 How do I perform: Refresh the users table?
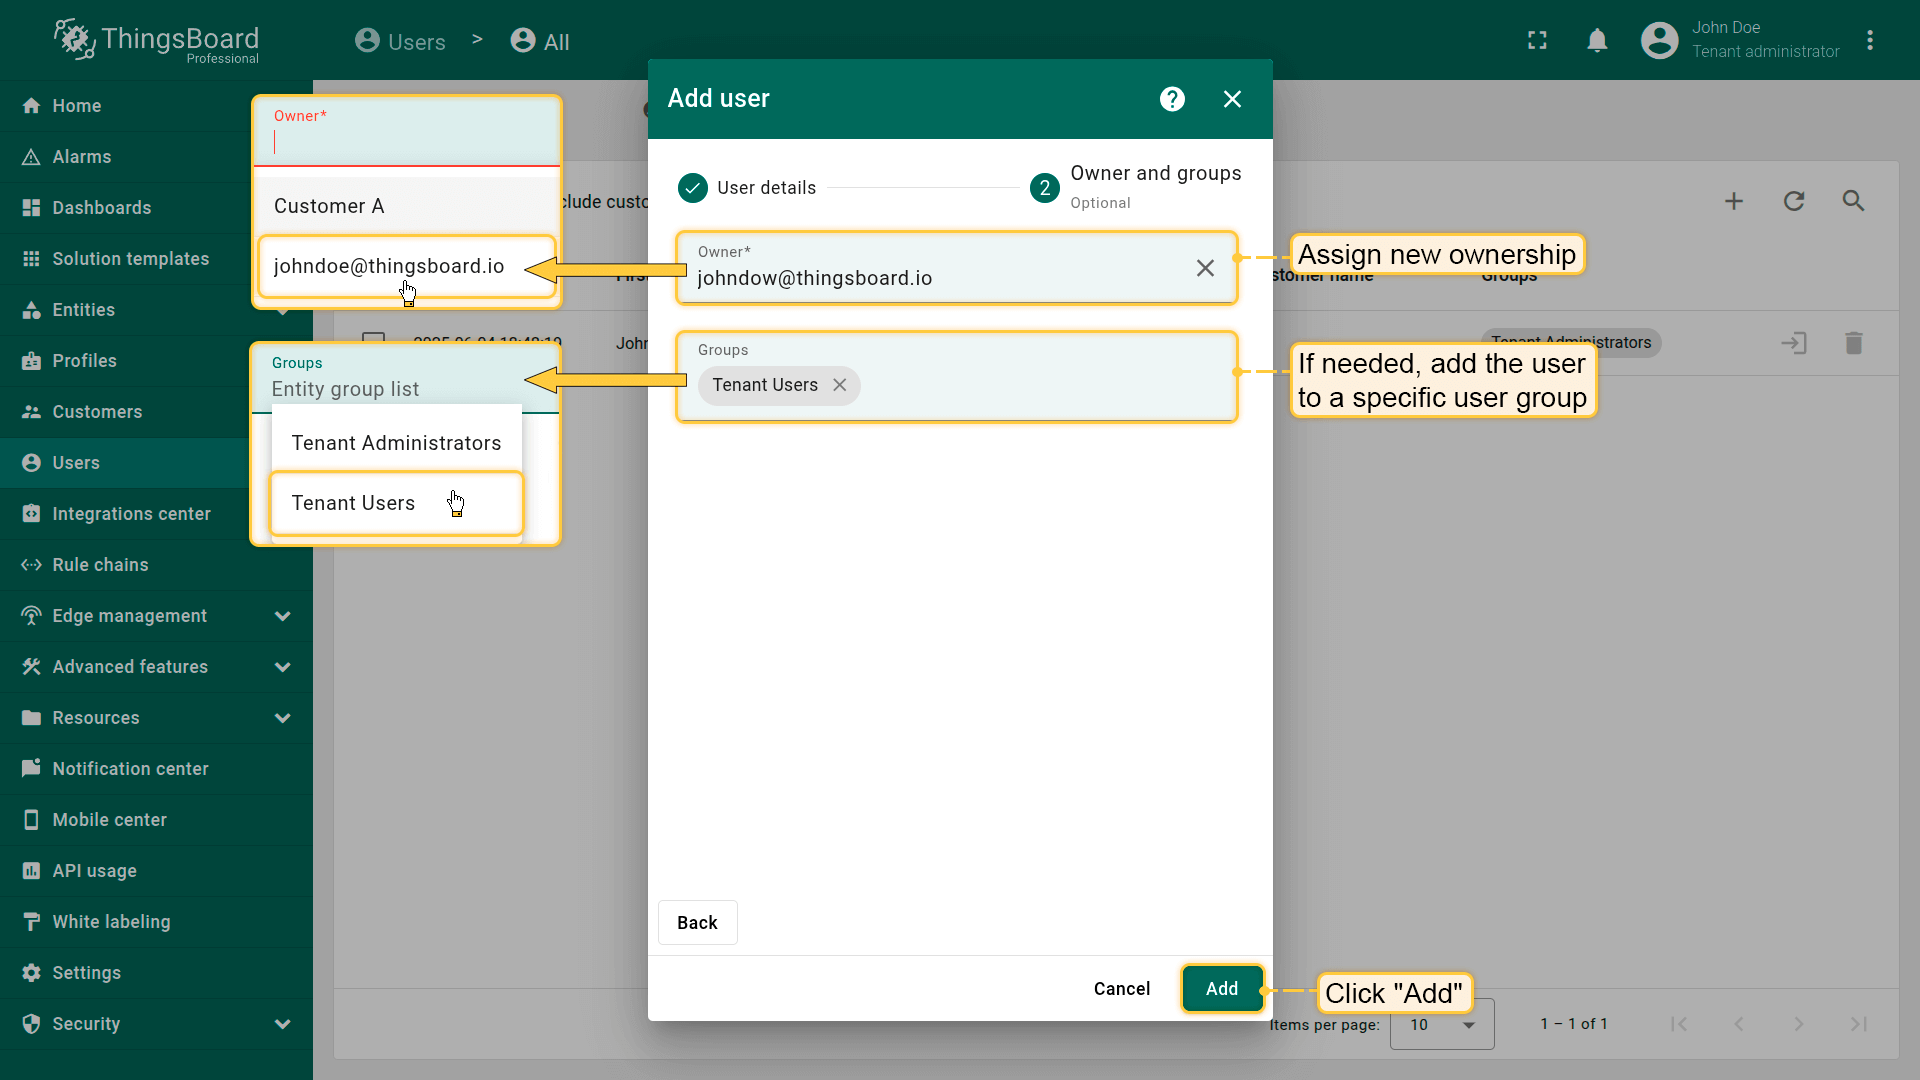1794,201
